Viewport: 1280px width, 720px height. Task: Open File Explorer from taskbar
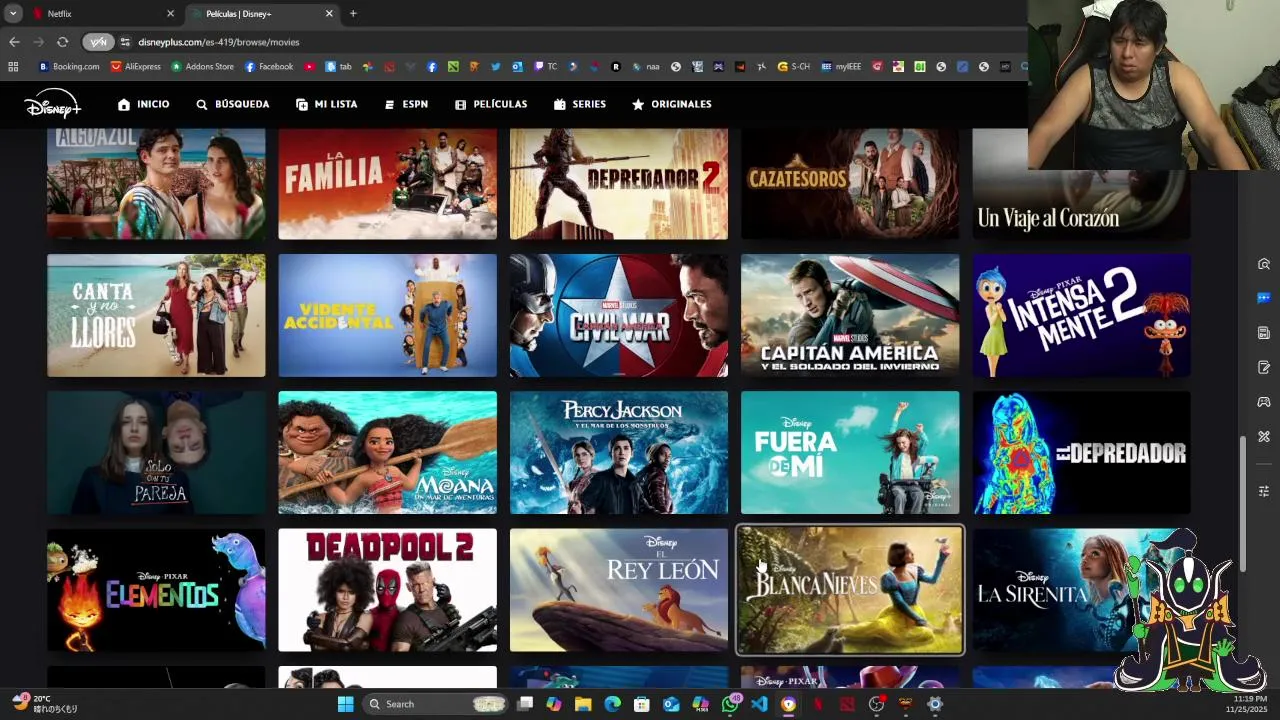coord(583,704)
